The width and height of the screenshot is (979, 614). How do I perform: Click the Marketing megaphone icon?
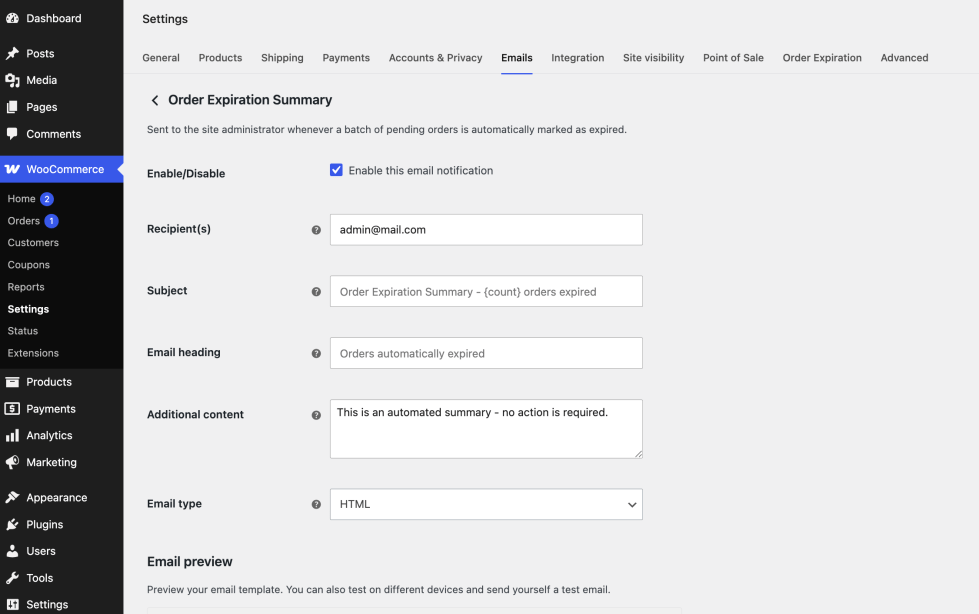pos(12,462)
